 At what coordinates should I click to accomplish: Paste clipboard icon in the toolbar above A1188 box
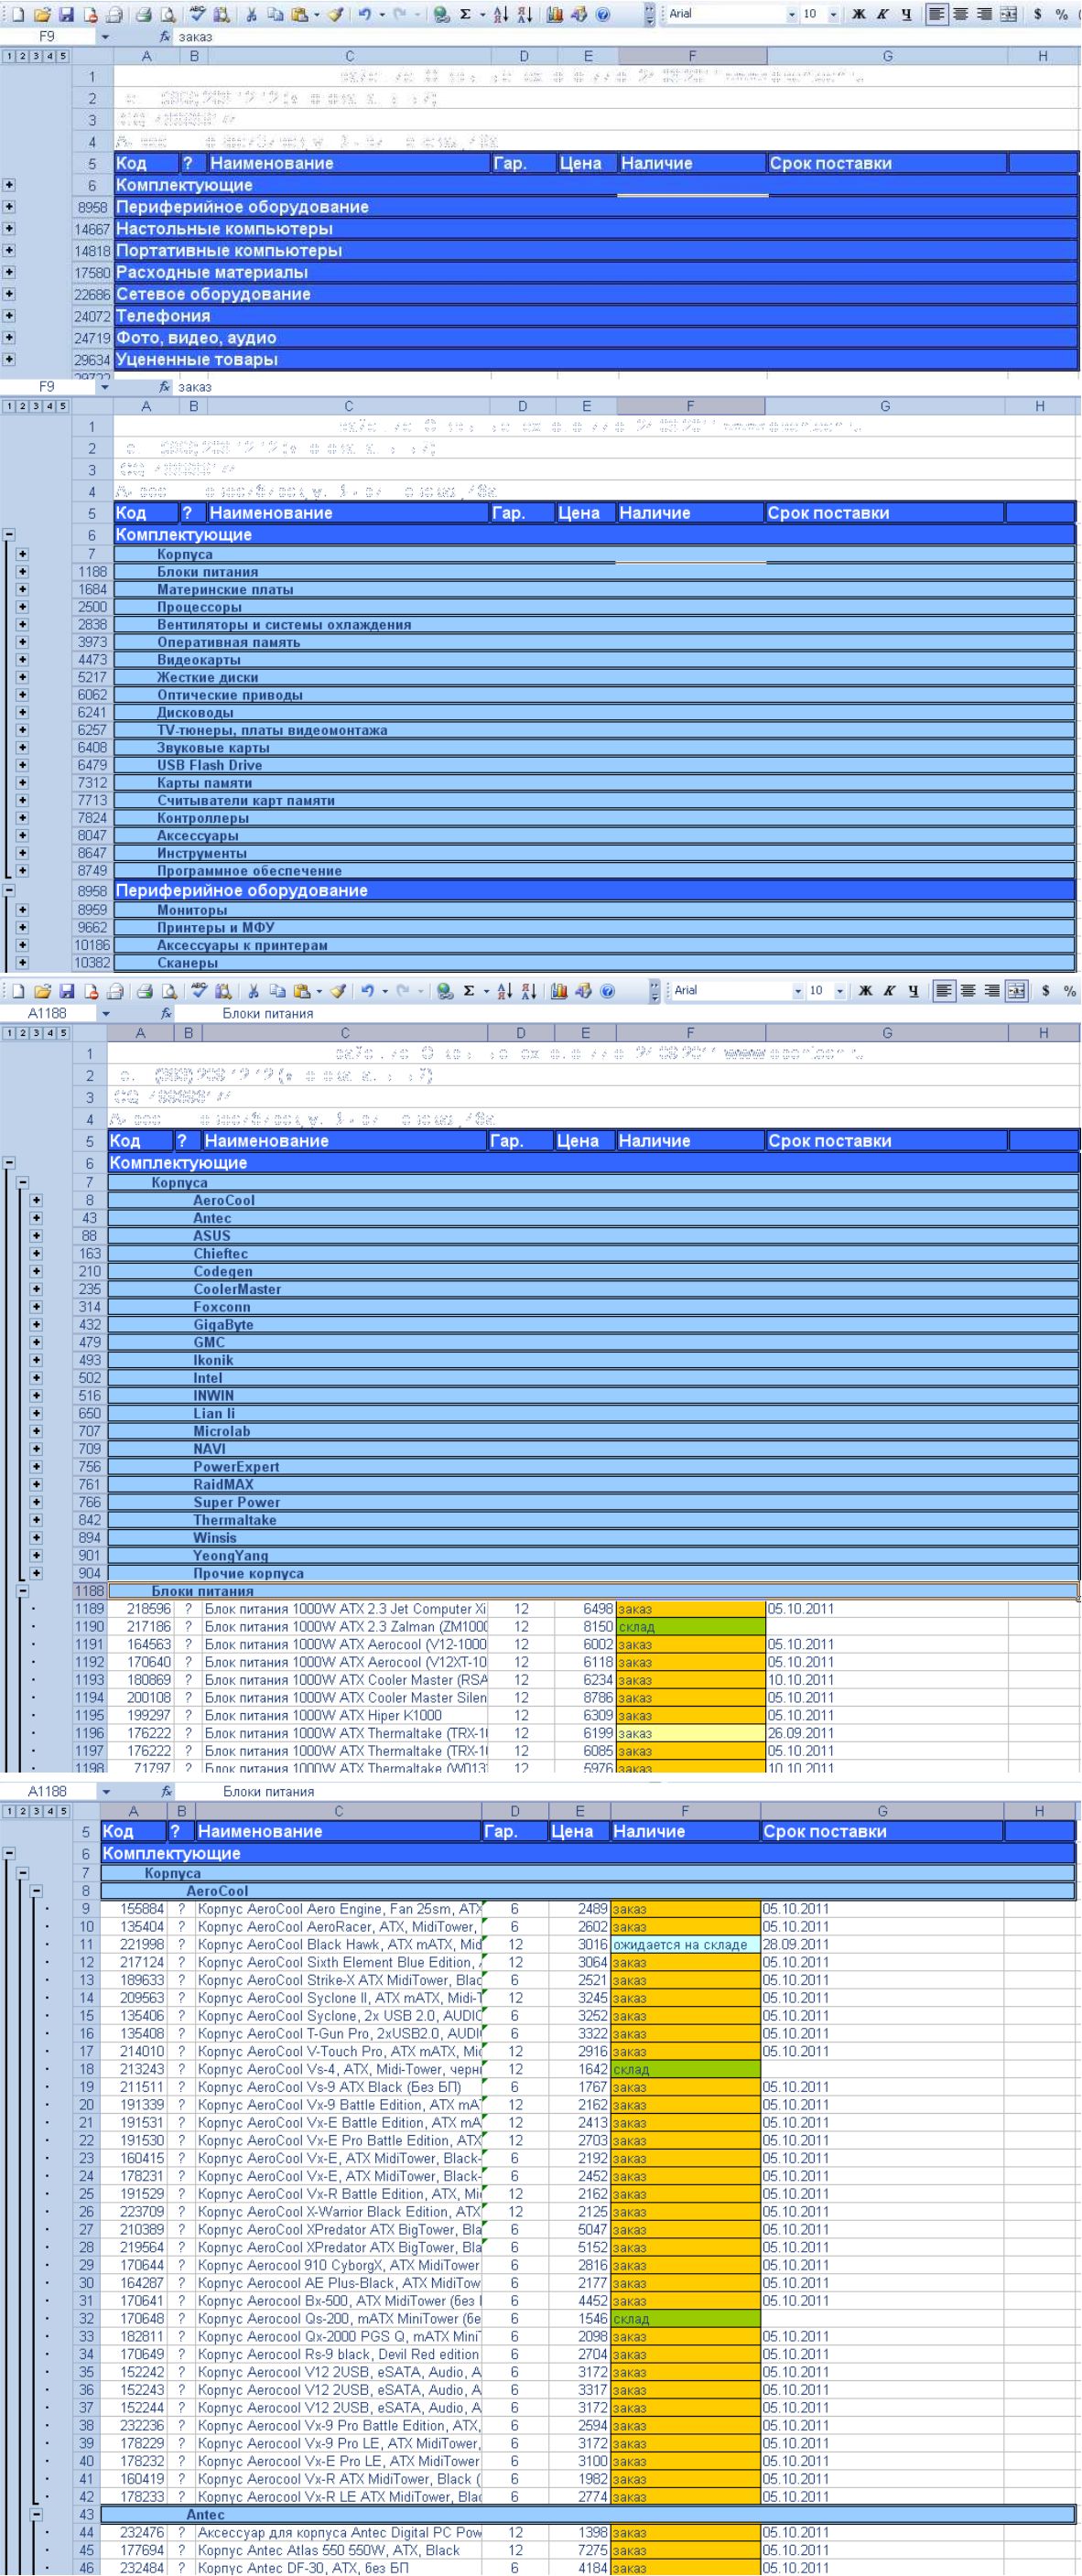301,991
